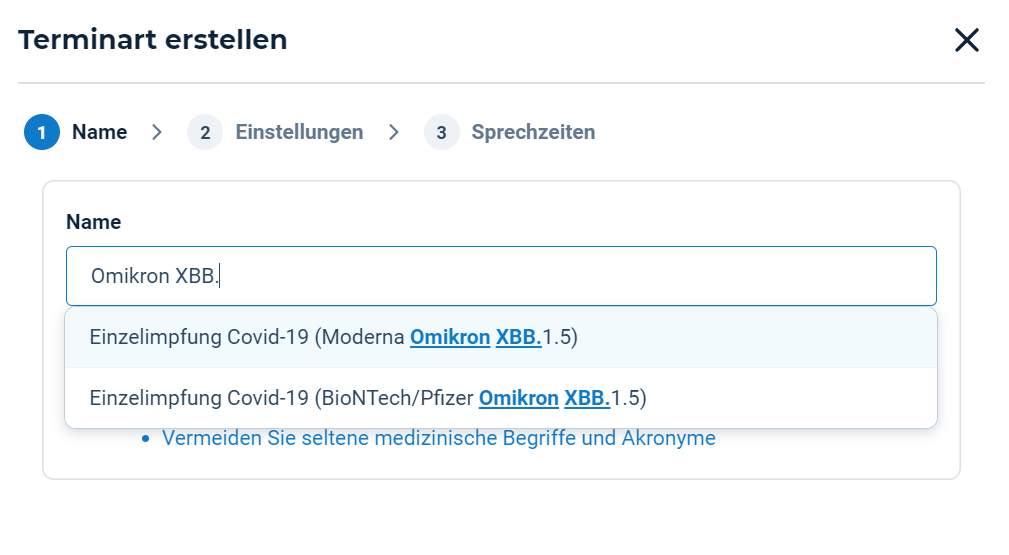
Task: Click the chevron after the Name step
Action: tap(157, 132)
